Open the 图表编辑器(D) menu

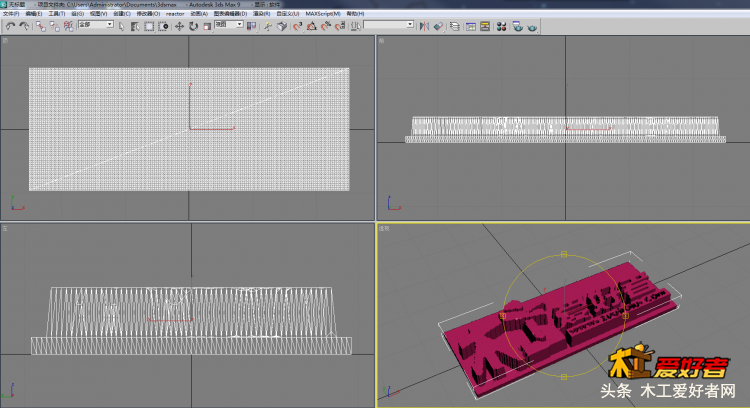point(230,14)
